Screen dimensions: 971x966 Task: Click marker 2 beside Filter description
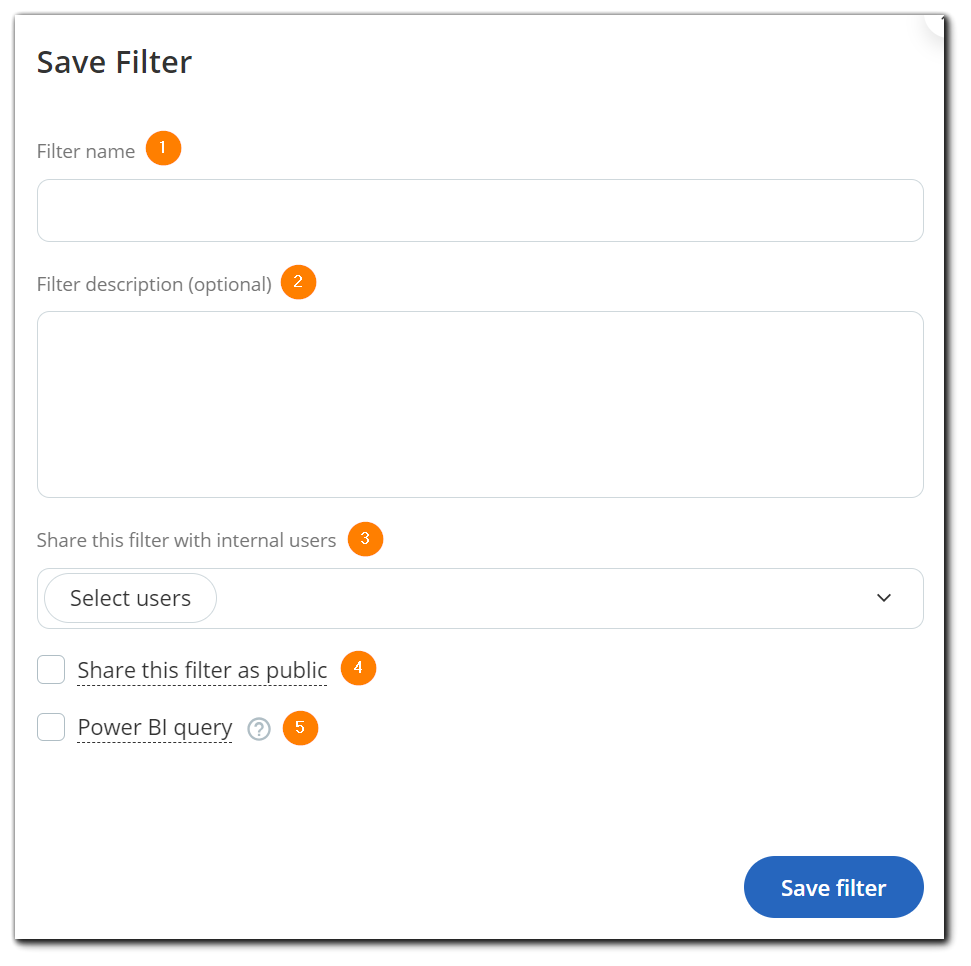click(x=298, y=282)
